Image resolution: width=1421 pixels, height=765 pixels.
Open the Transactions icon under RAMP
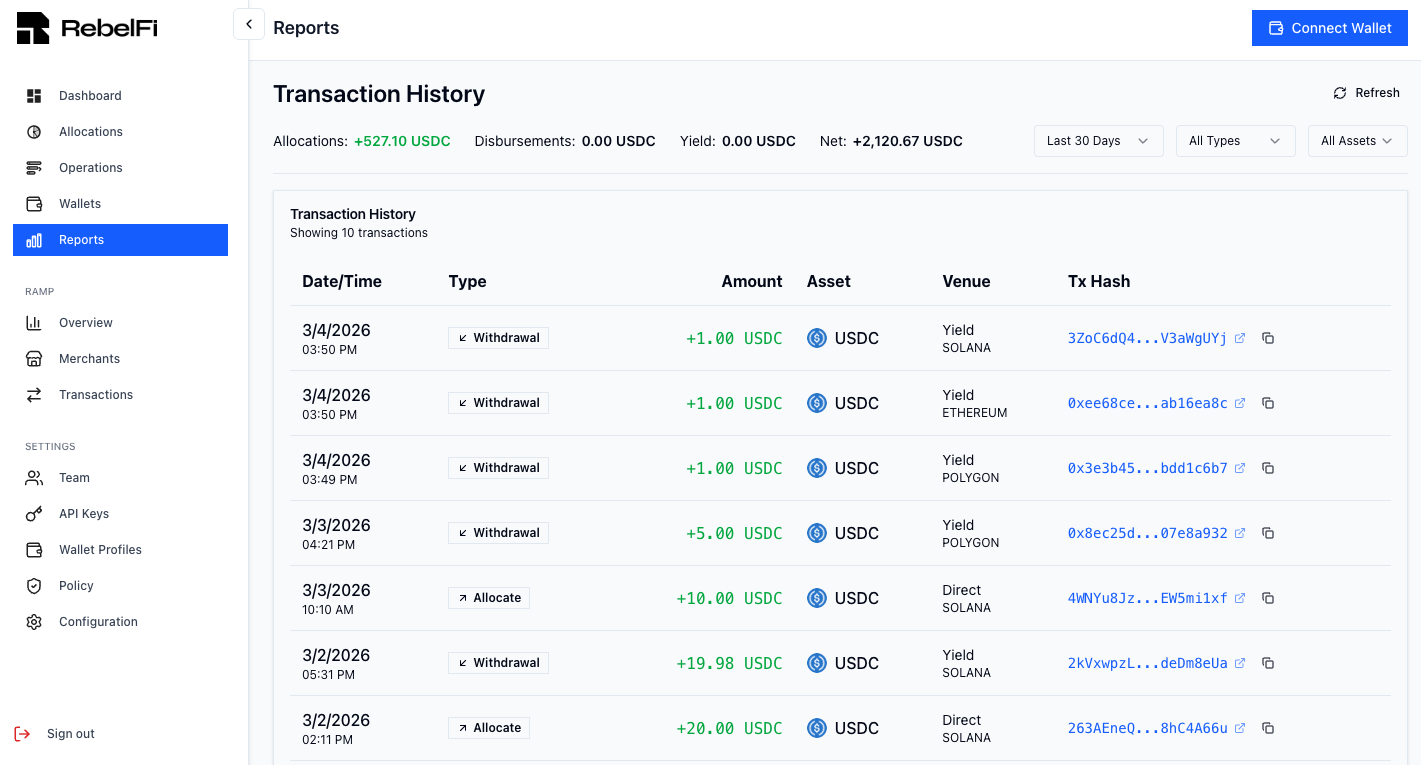[x=33, y=394]
